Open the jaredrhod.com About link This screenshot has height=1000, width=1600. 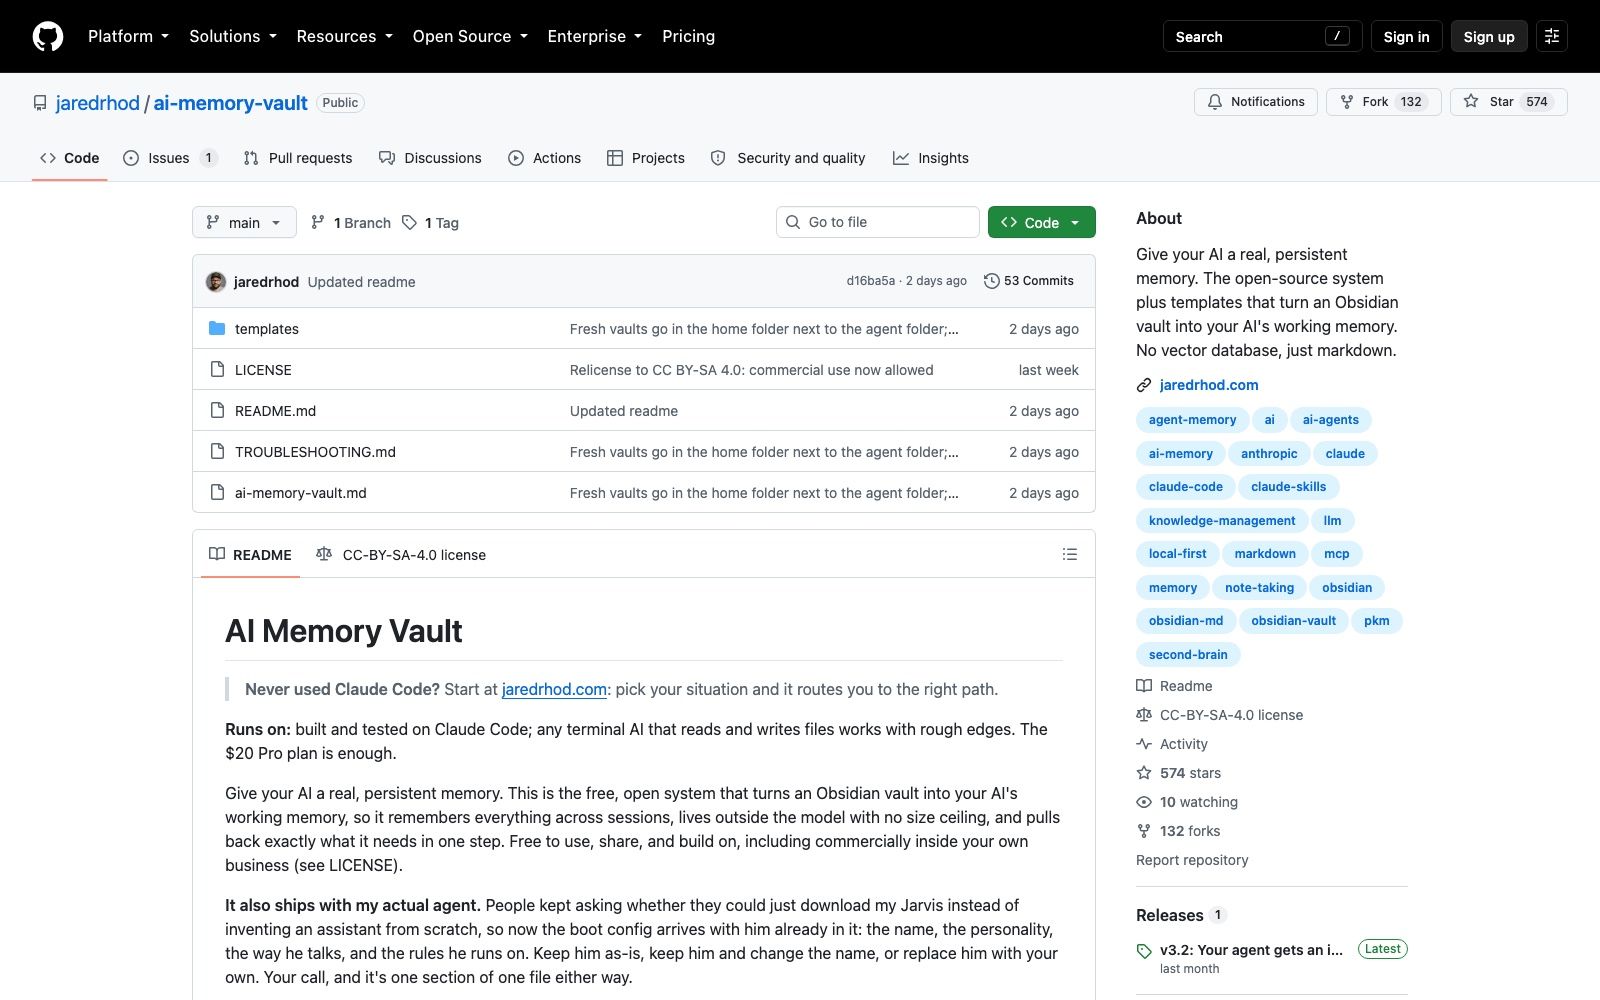1209,385
